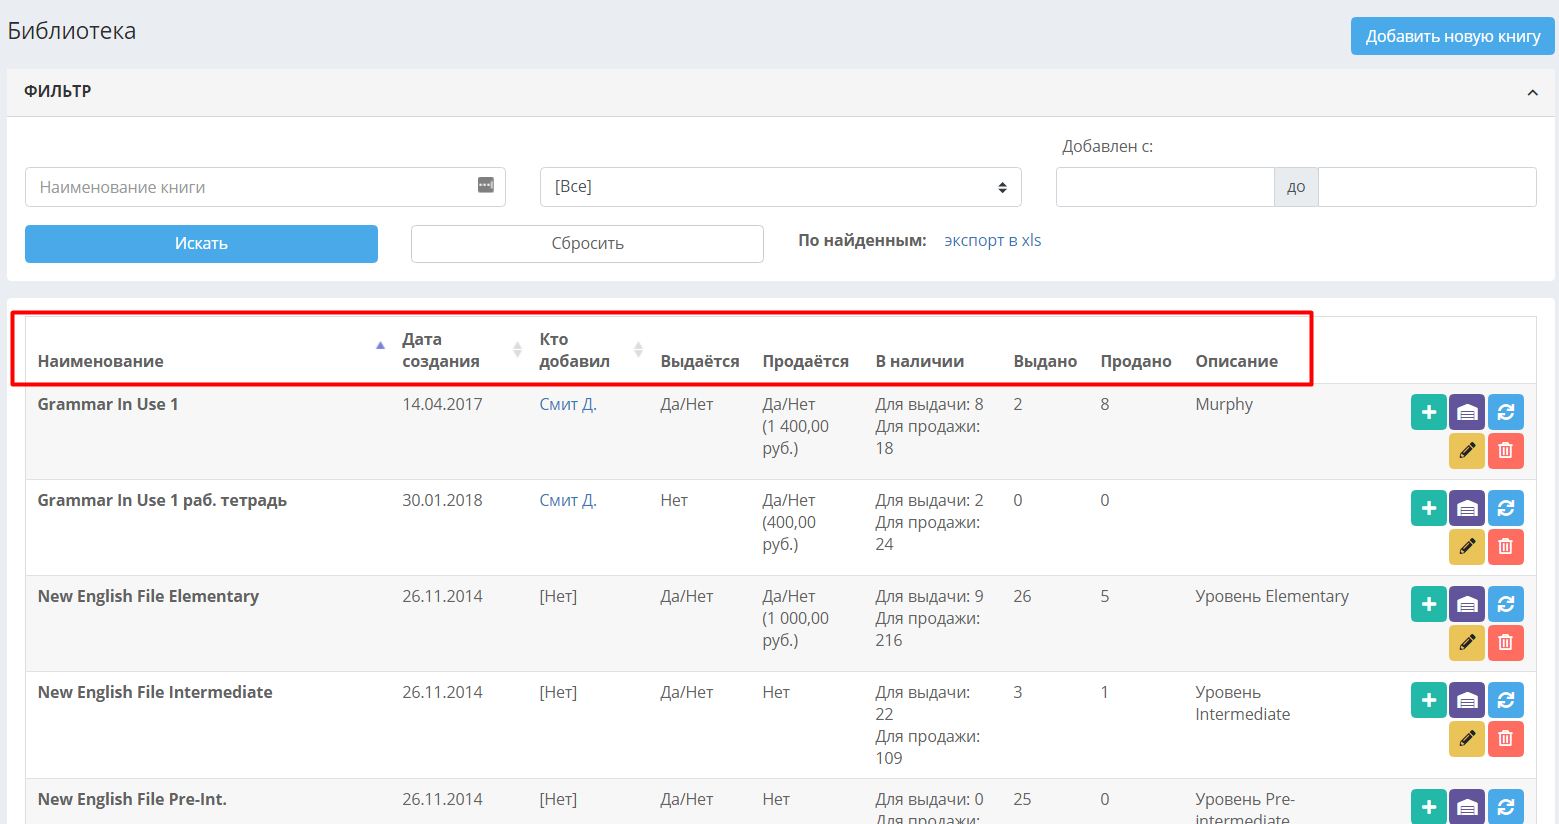Click green plus for New English File Intermediate
The image size is (1559, 824).
(1428, 700)
